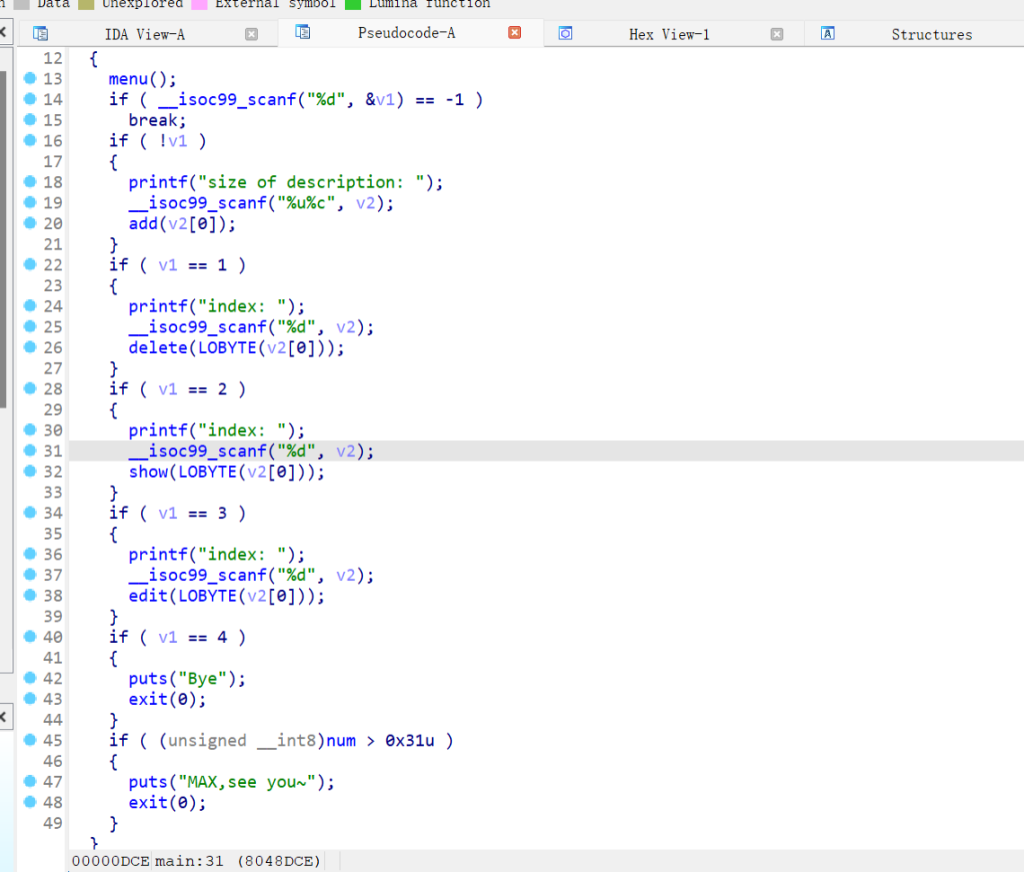Toggle breakpoint dot on line 20
The width and height of the screenshot is (1024, 872).
point(29,223)
